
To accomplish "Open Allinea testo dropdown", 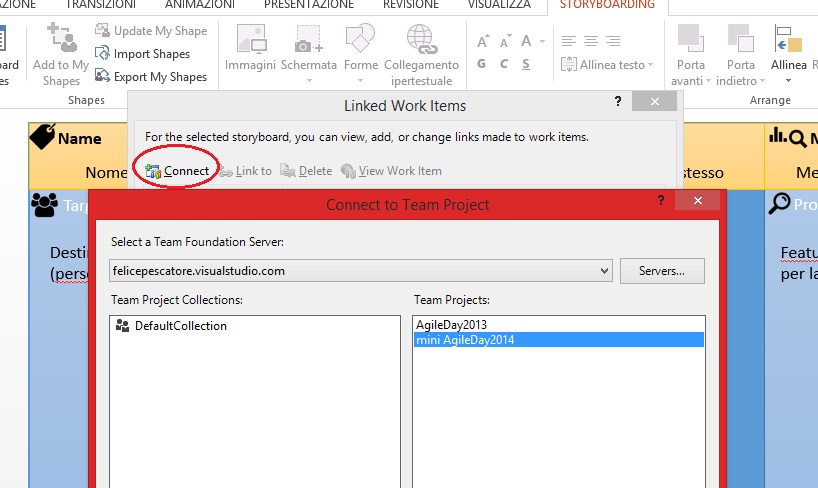I will [607, 65].
